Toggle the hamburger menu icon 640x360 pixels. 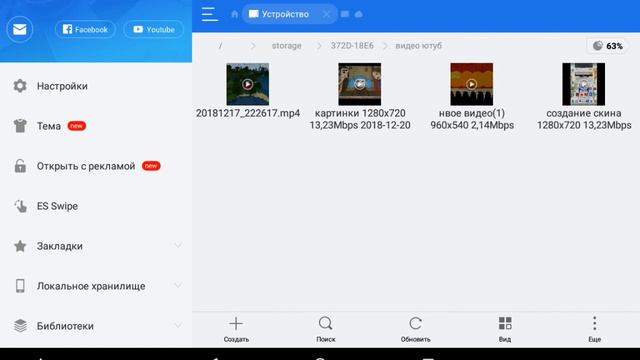tap(209, 14)
